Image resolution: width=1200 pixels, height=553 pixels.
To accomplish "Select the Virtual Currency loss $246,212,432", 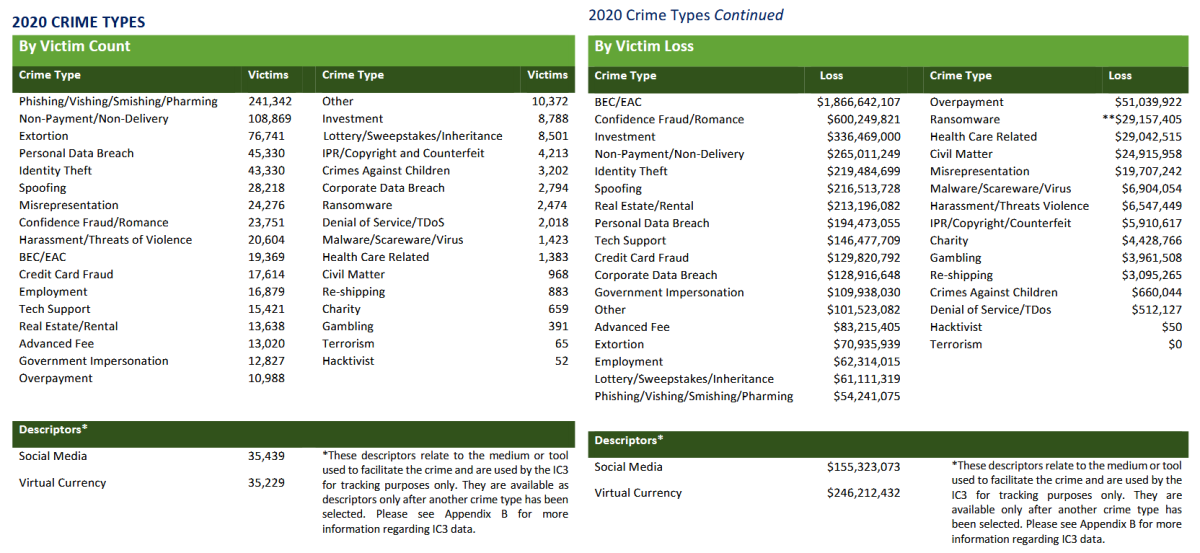I will [x=864, y=493].
